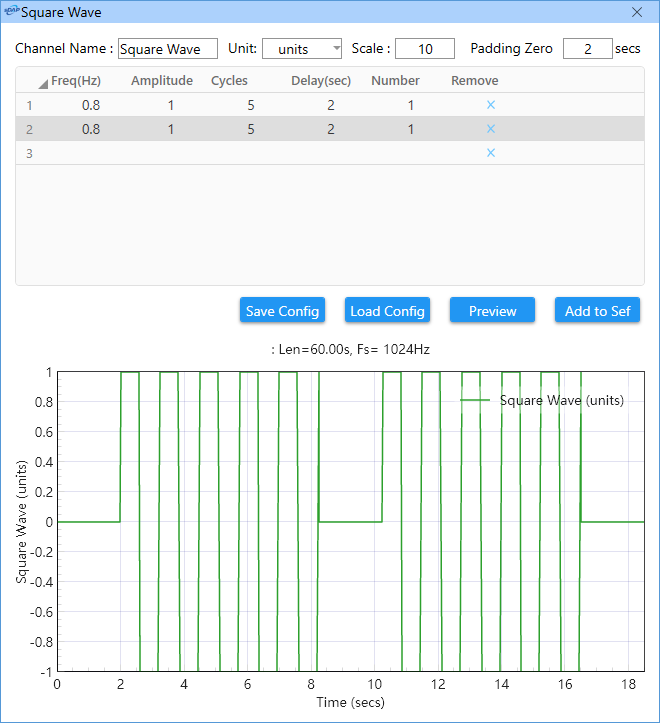Click the Square Wave (units) legend entry
Image resolution: width=660 pixels, height=723 pixels.
[561, 400]
